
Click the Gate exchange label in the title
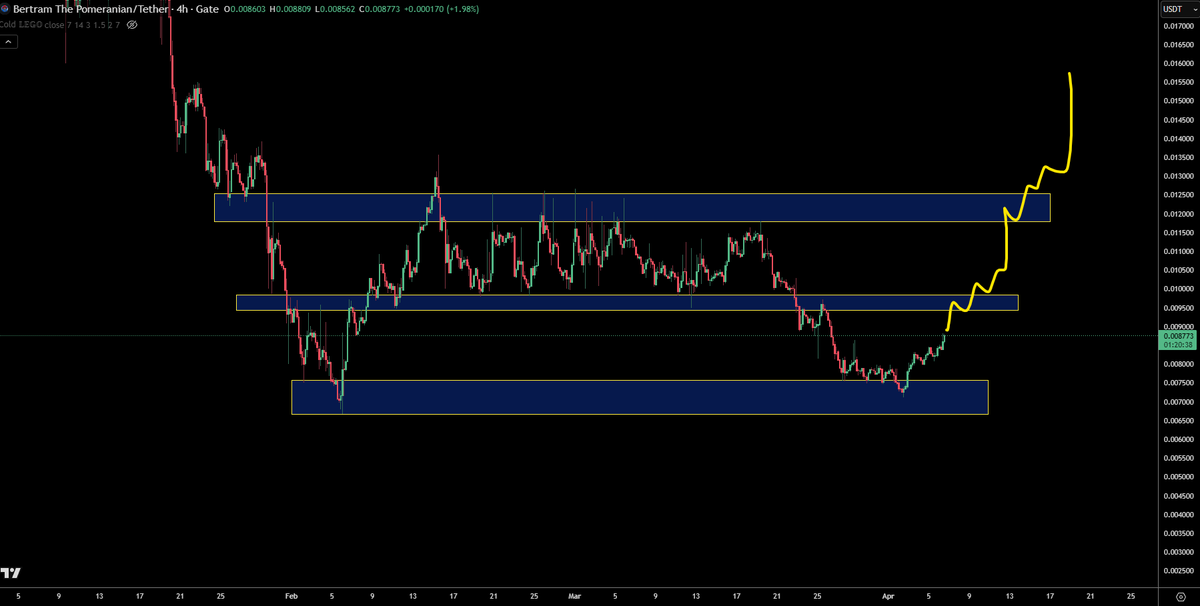coord(208,8)
